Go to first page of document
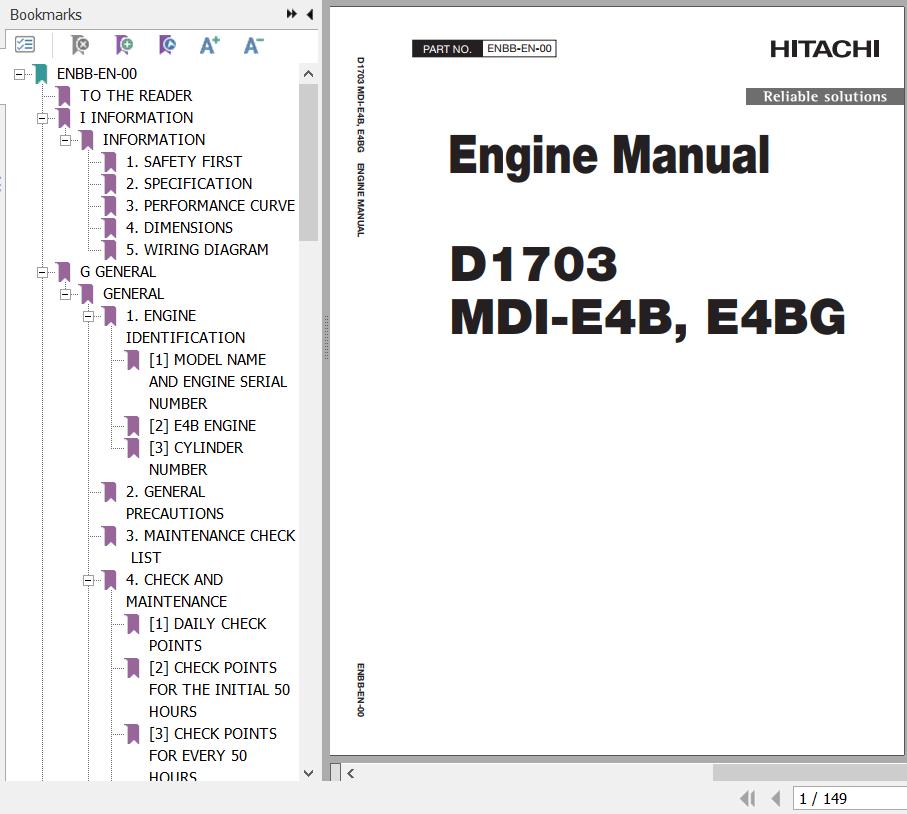Image resolution: width=907 pixels, height=814 pixels. [748, 798]
